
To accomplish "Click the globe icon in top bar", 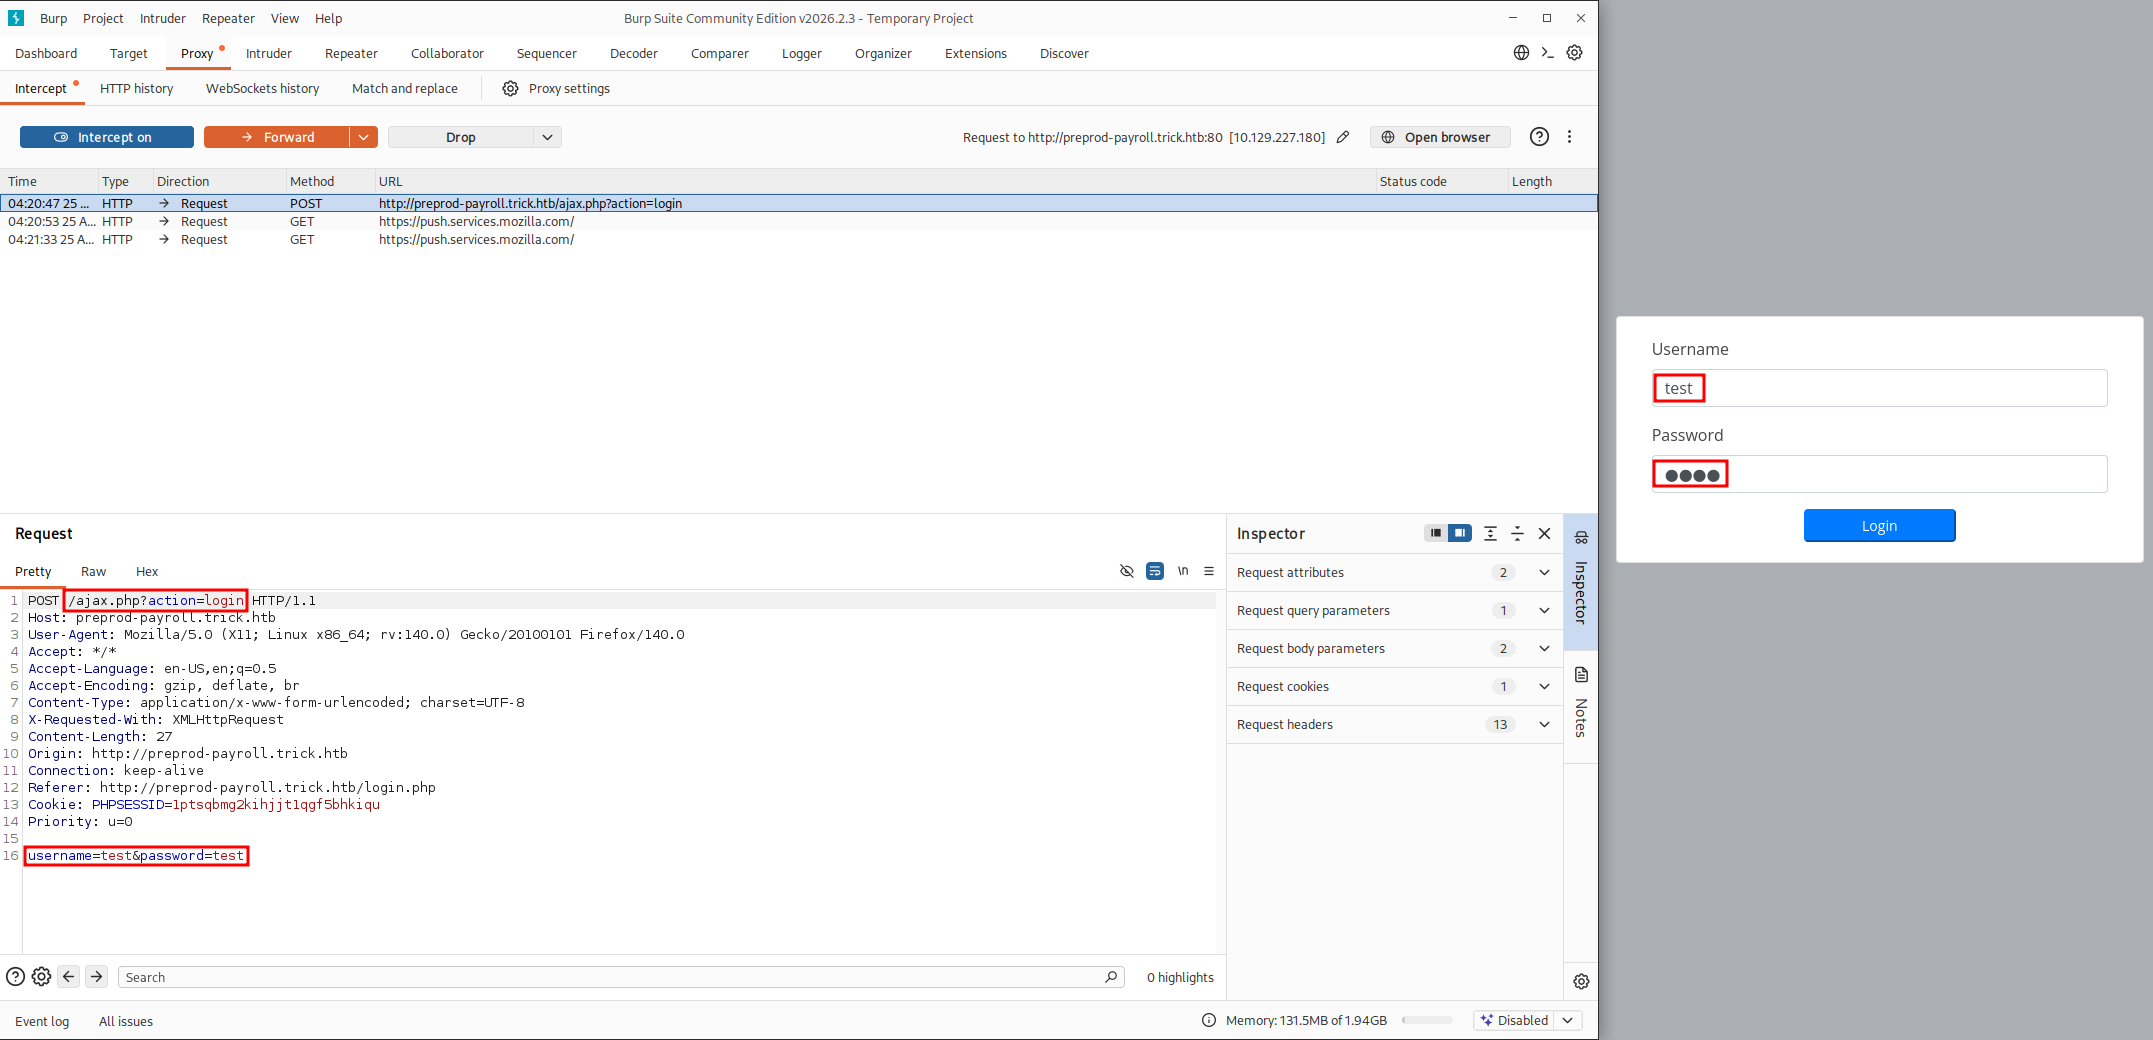I will (1521, 53).
